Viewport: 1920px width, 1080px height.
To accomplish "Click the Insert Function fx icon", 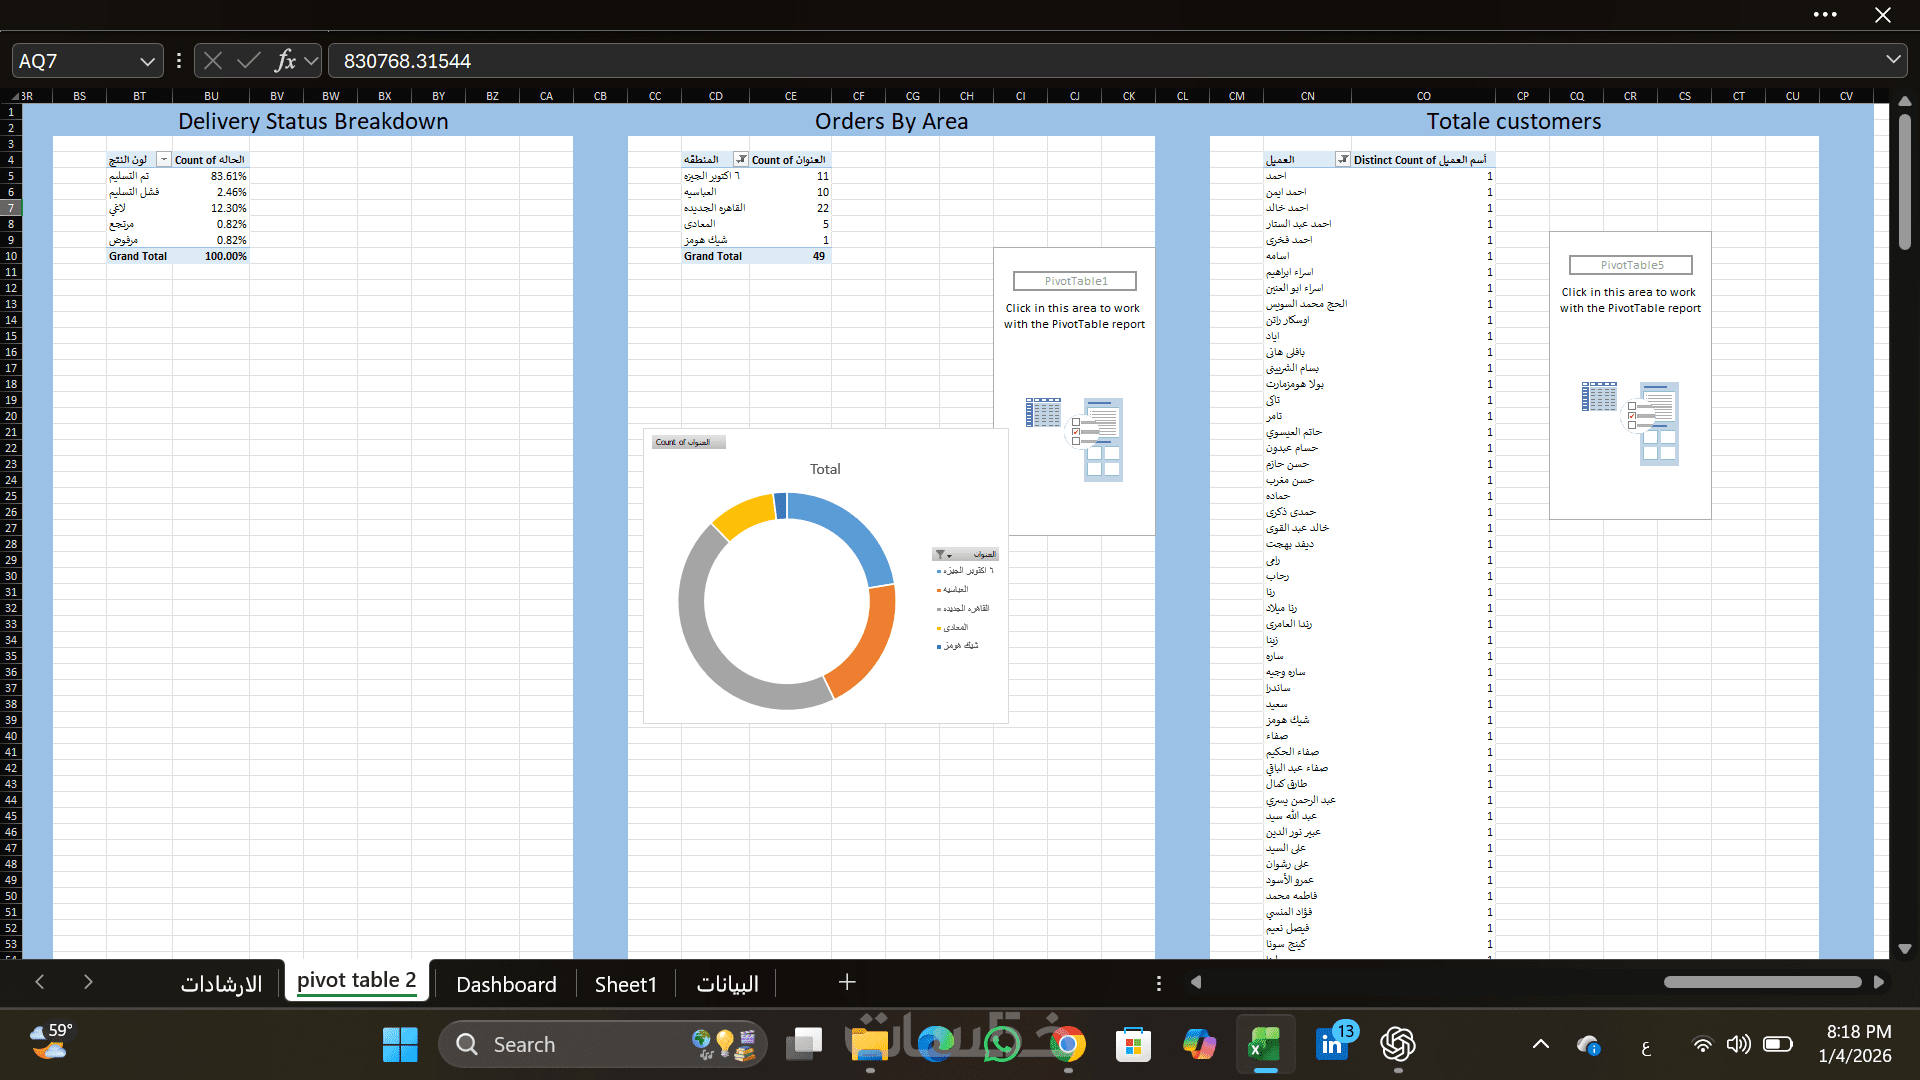I will tap(285, 61).
